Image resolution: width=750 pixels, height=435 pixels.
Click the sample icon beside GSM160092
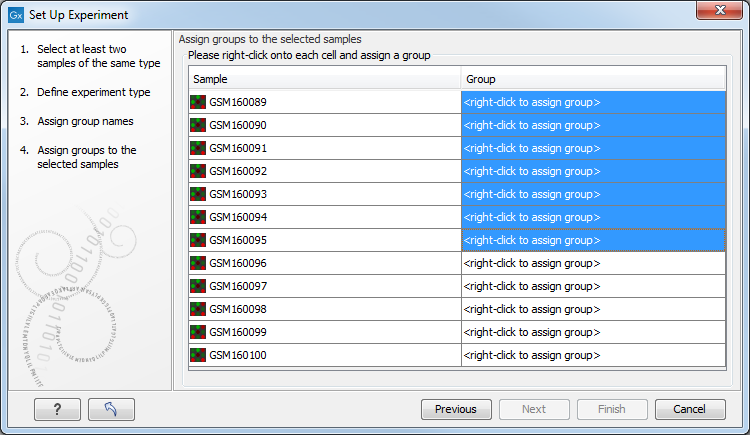click(x=198, y=171)
